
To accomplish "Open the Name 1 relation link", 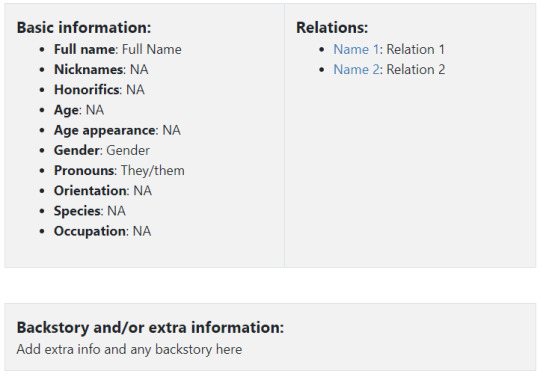I will point(356,49).
